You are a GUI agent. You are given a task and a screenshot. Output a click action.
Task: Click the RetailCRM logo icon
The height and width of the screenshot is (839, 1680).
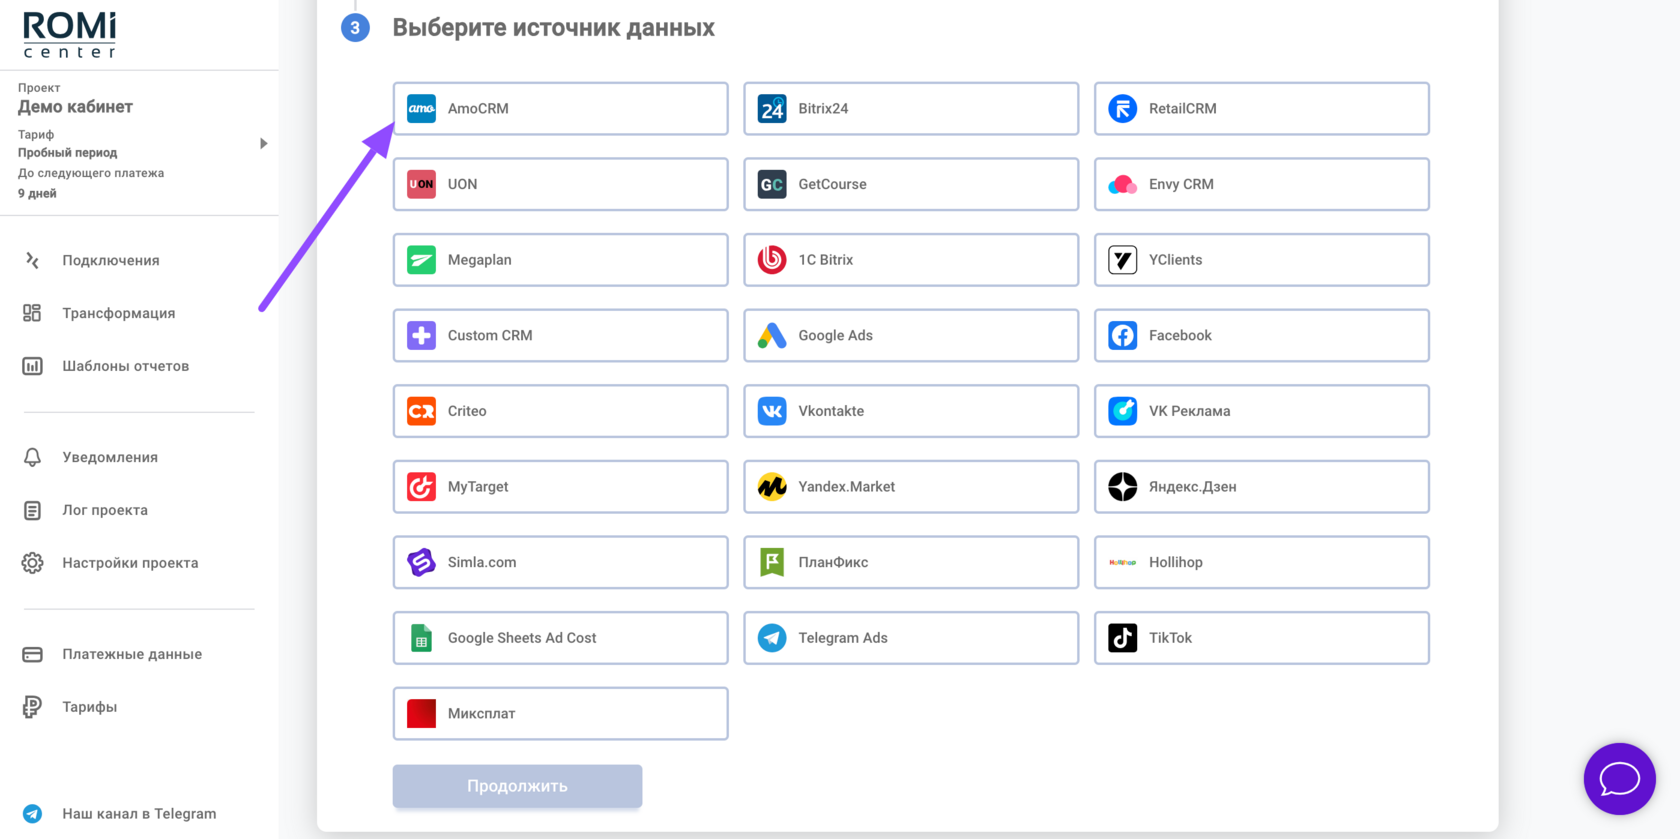(1122, 108)
